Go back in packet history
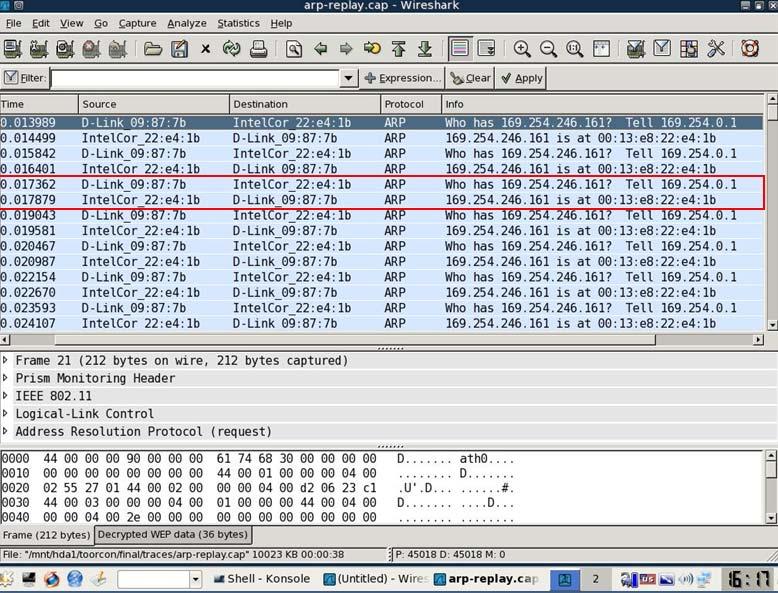778x593 pixels. (x=321, y=49)
